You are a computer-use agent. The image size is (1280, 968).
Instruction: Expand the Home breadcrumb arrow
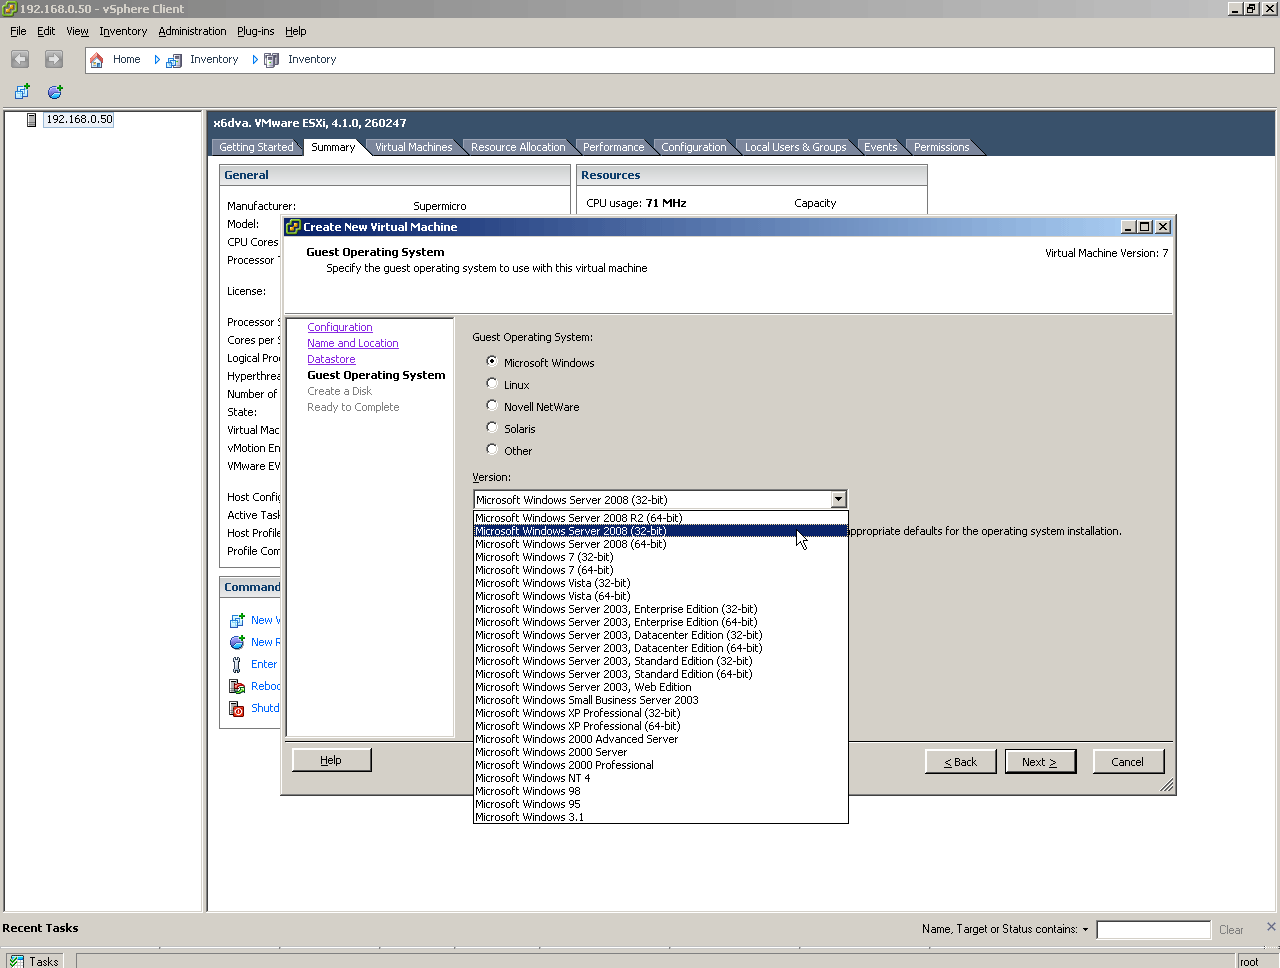click(157, 60)
